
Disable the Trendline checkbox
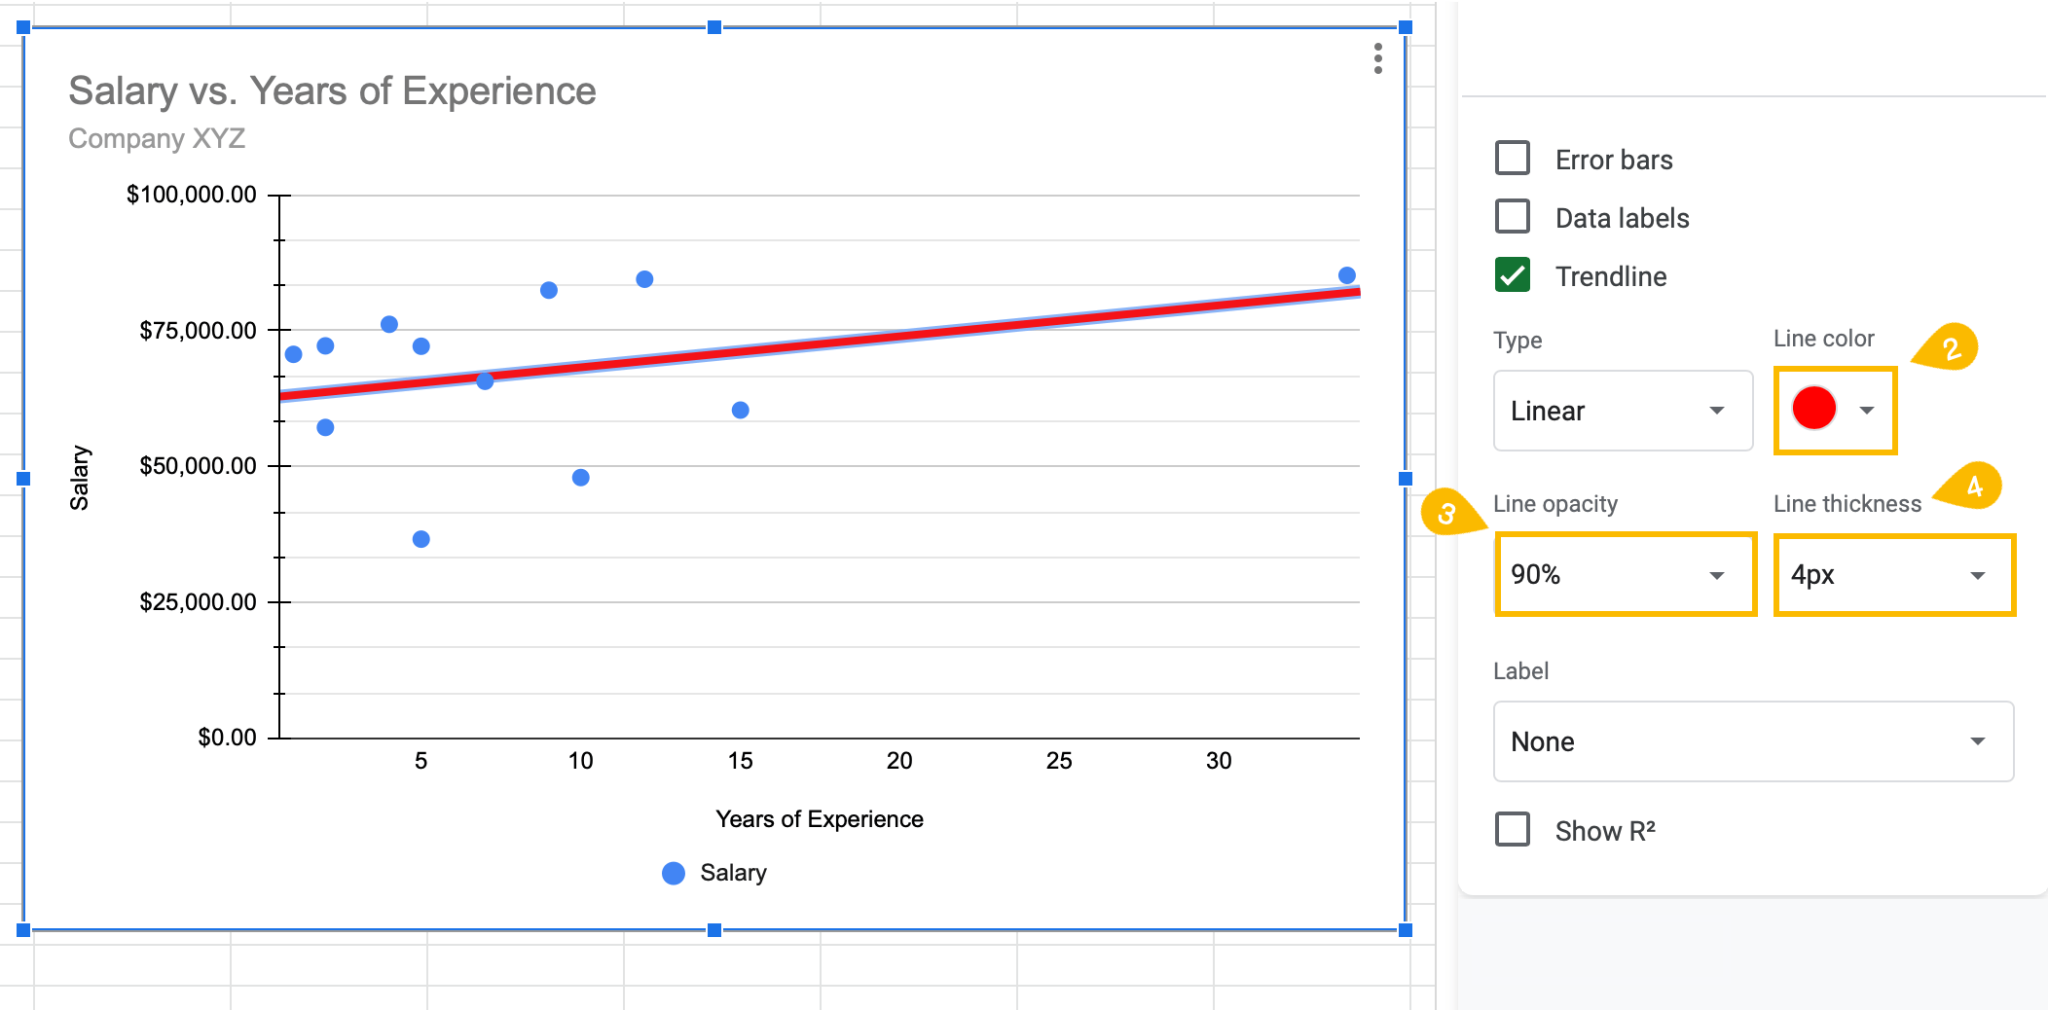click(1512, 276)
